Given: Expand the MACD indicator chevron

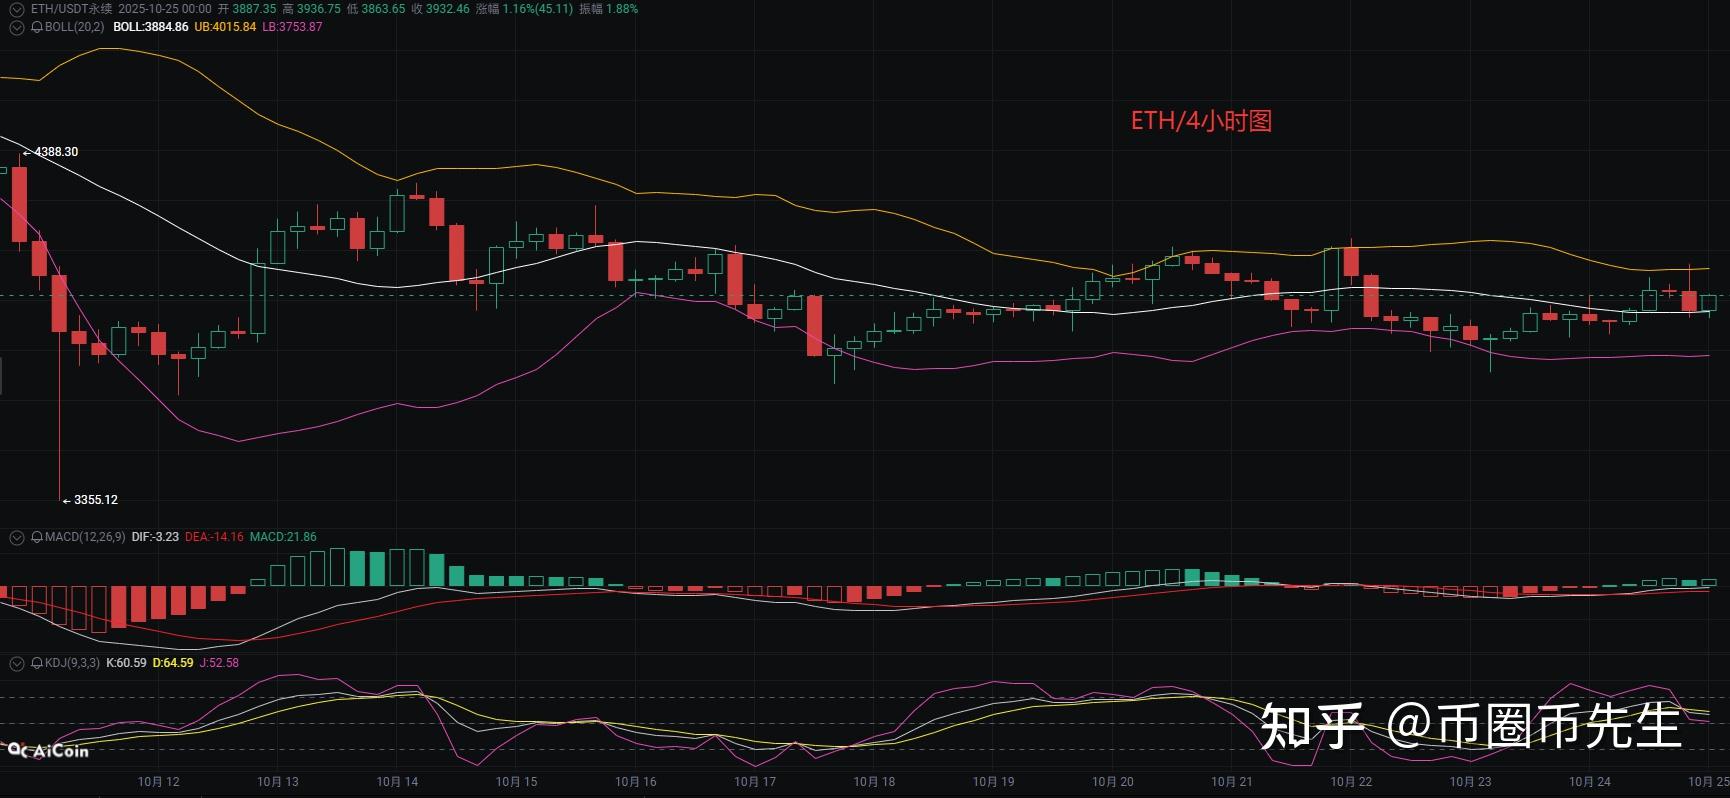Looking at the screenshot, I should (16, 537).
